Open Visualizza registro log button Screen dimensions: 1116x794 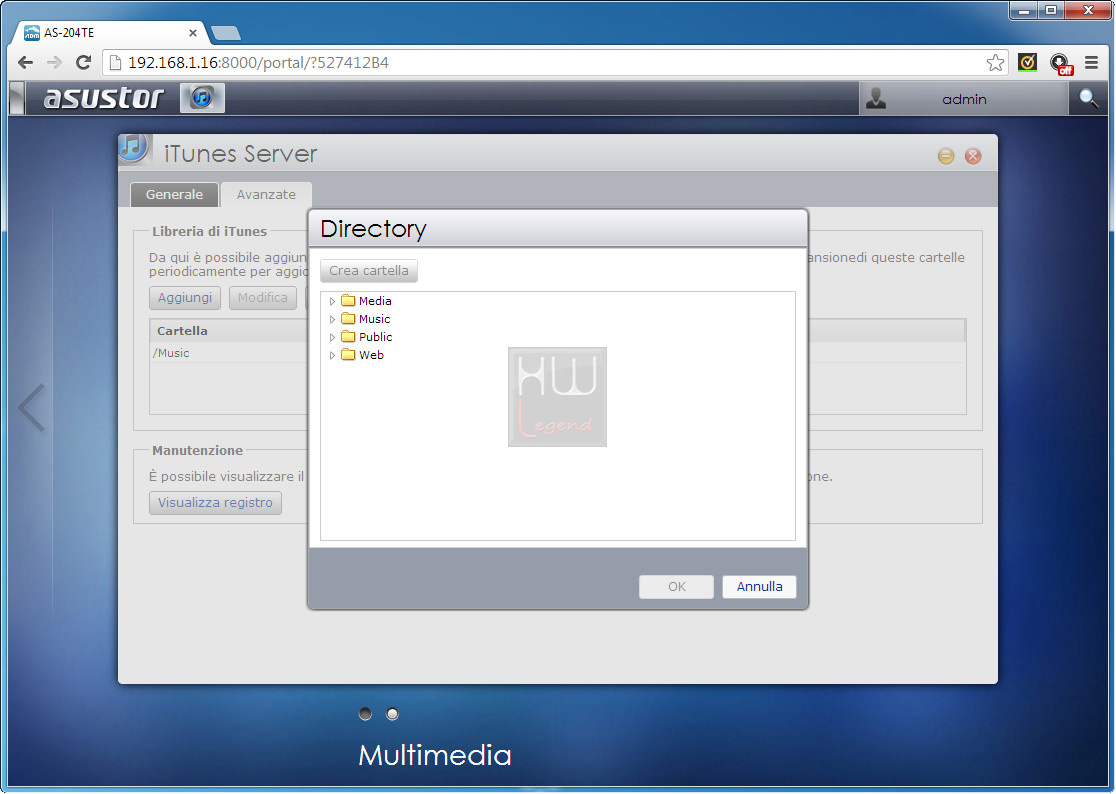216,502
